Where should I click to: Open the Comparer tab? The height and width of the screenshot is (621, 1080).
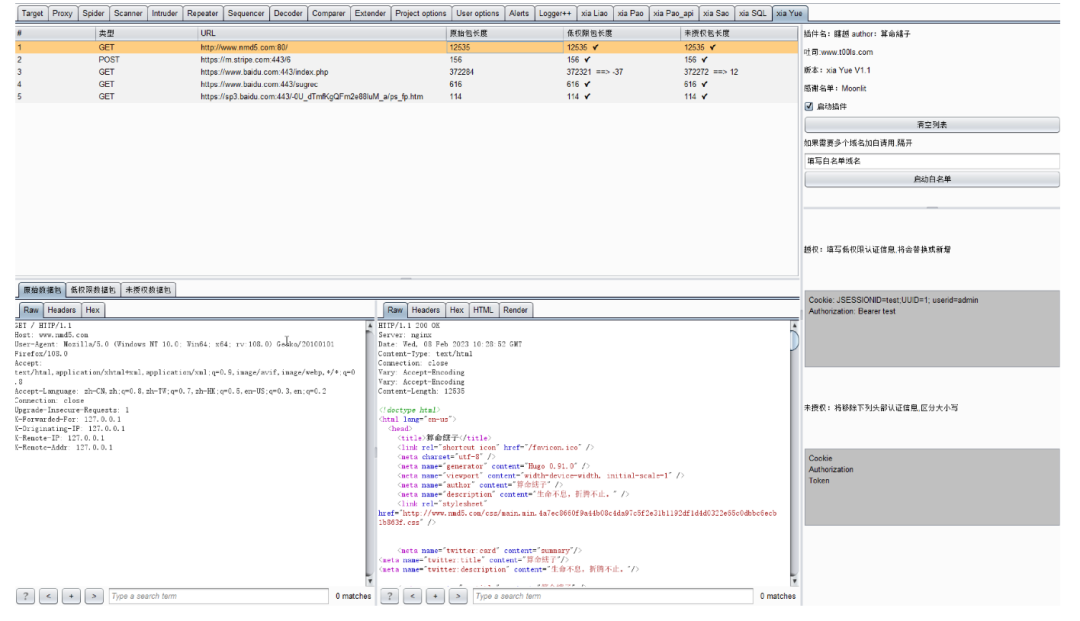(x=329, y=13)
